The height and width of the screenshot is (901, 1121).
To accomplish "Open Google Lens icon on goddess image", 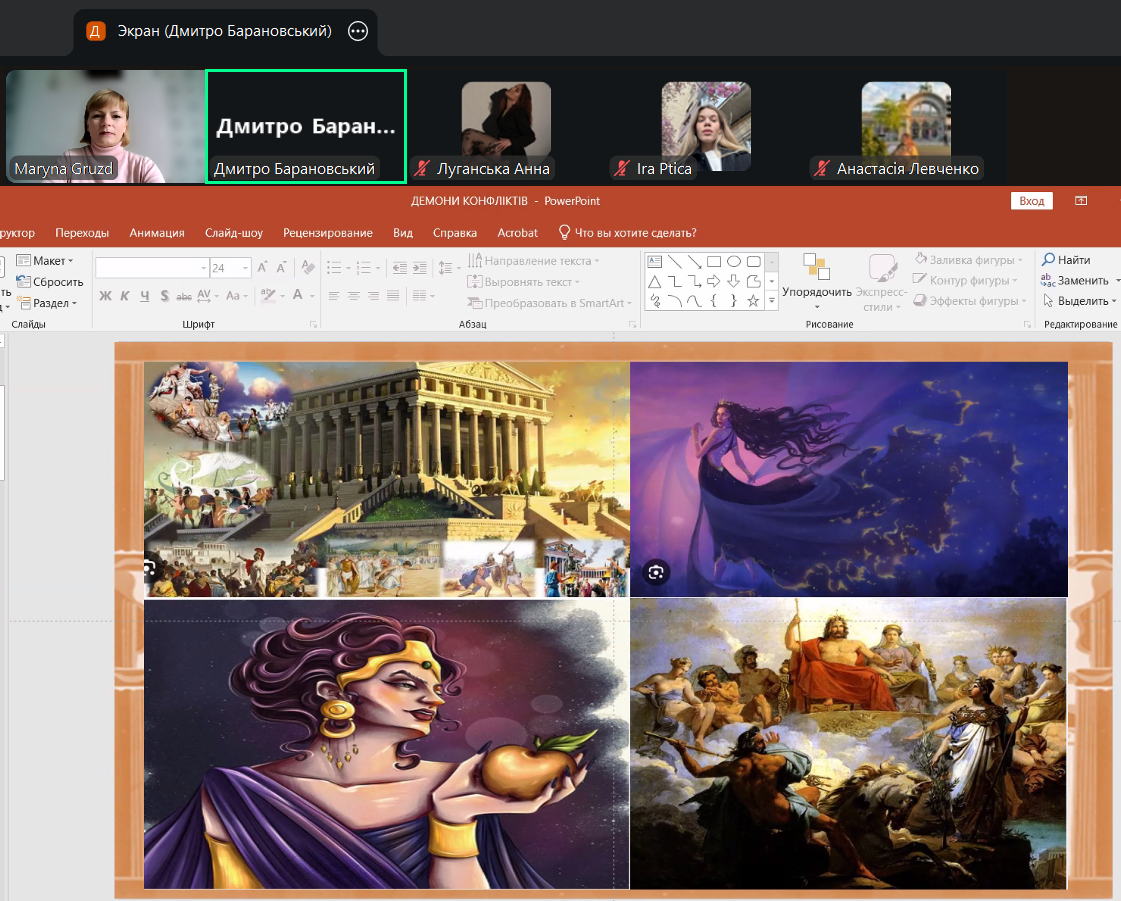I will click(x=656, y=572).
